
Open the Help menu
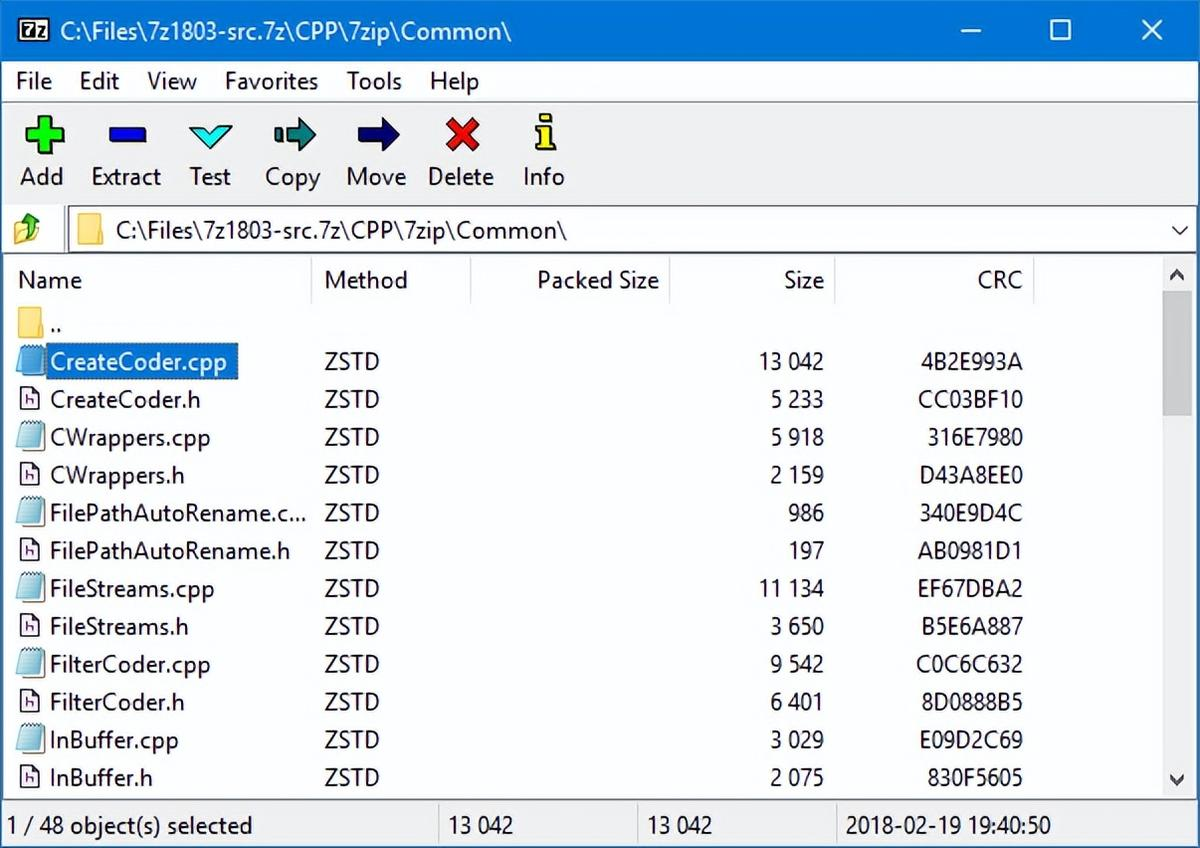454,81
